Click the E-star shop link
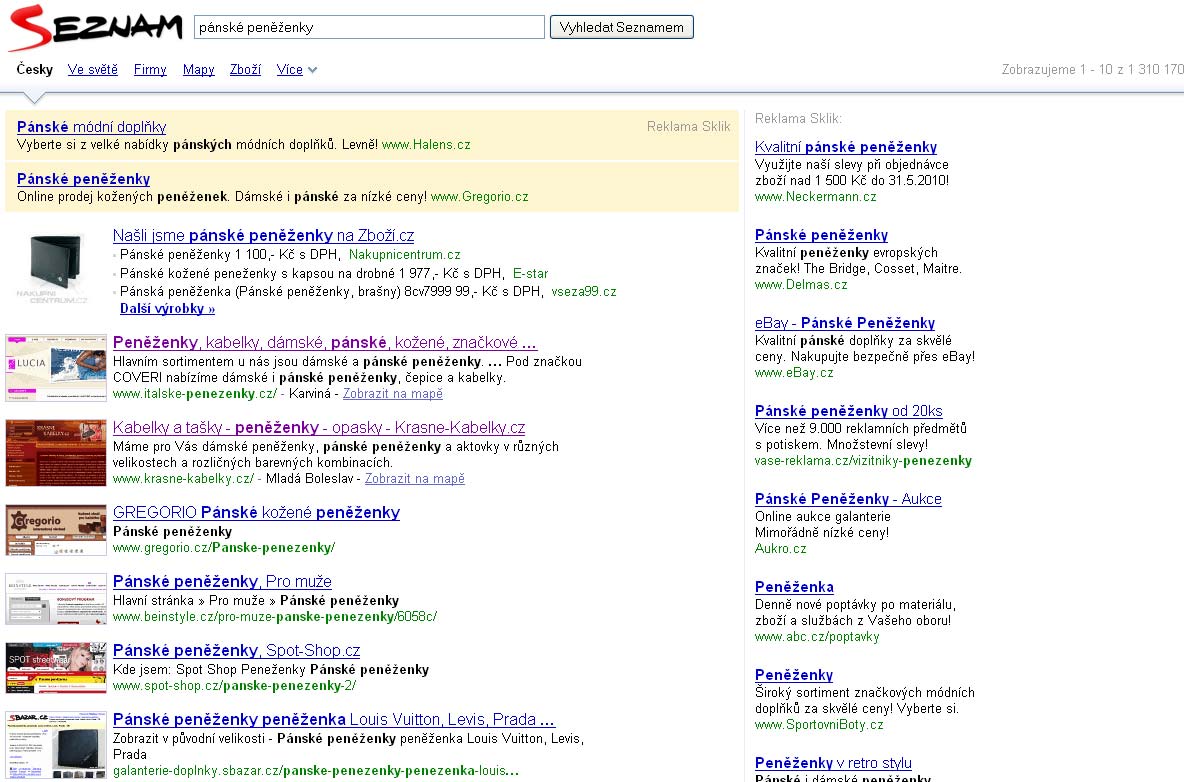Viewport: 1184px width, 782px height. [x=531, y=273]
